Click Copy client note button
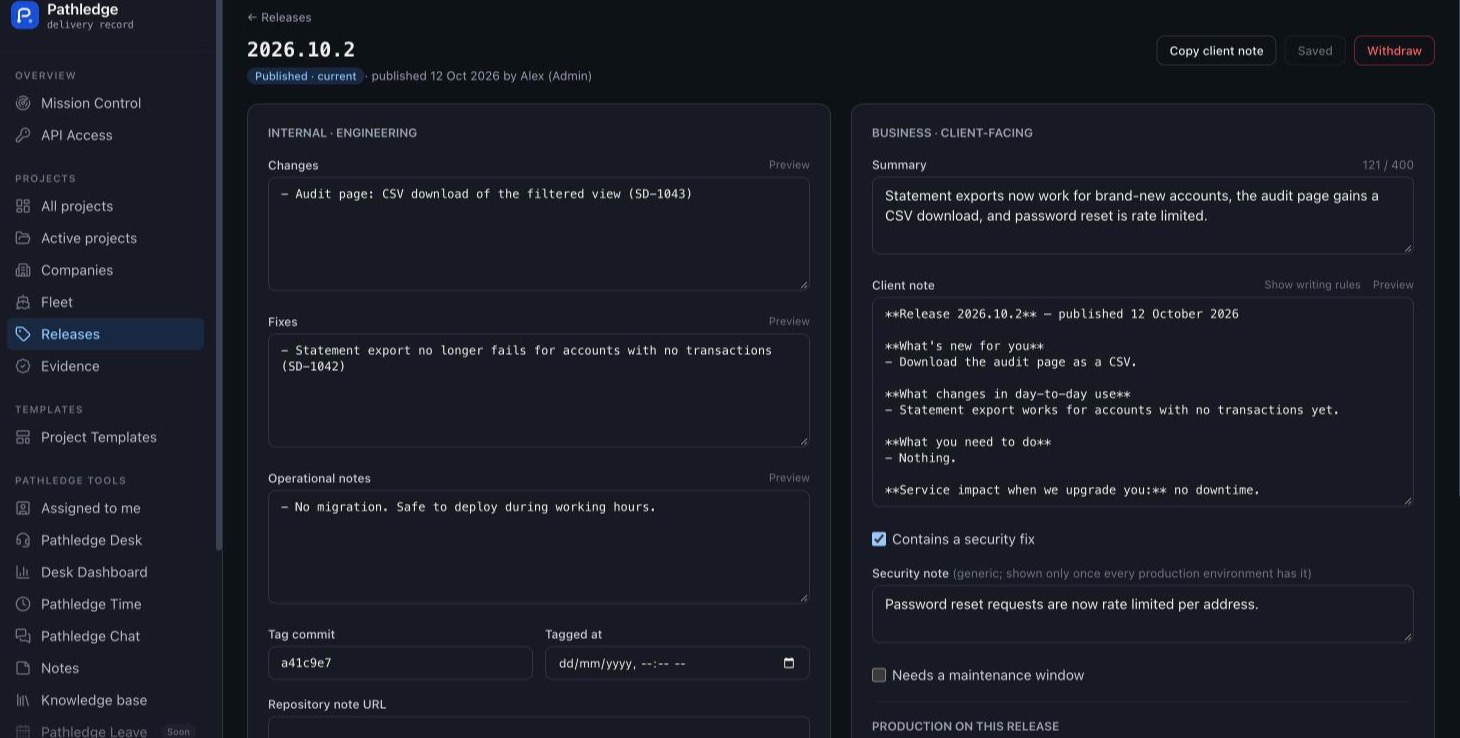1460x738 pixels. (1216, 51)
